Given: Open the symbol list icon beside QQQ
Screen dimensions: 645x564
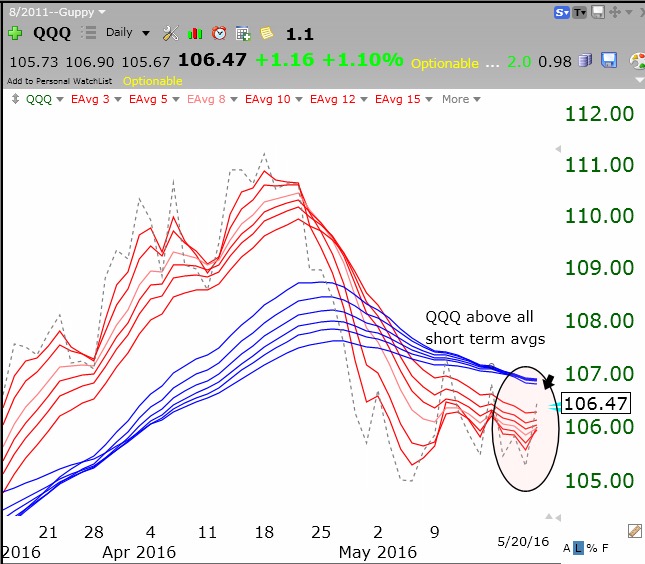Looking at the screenshot, I should (88, 32).
